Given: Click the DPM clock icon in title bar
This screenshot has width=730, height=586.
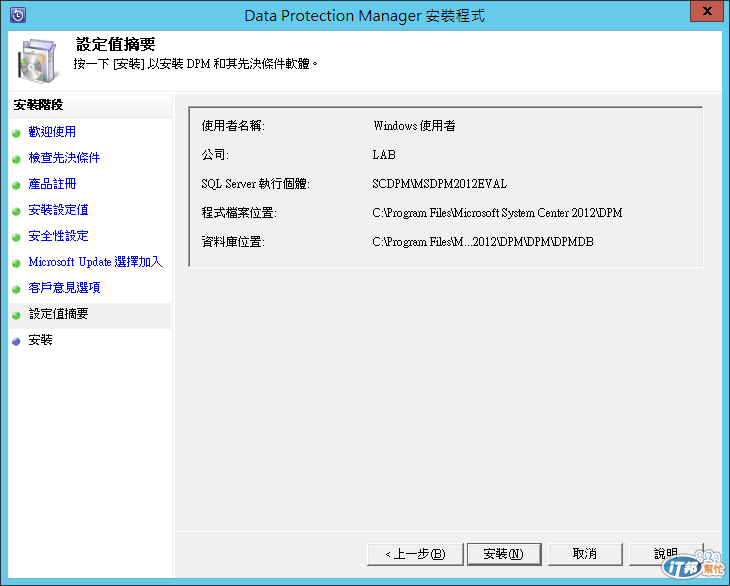Looking at the screenshot, I should (x=17, y=15).
